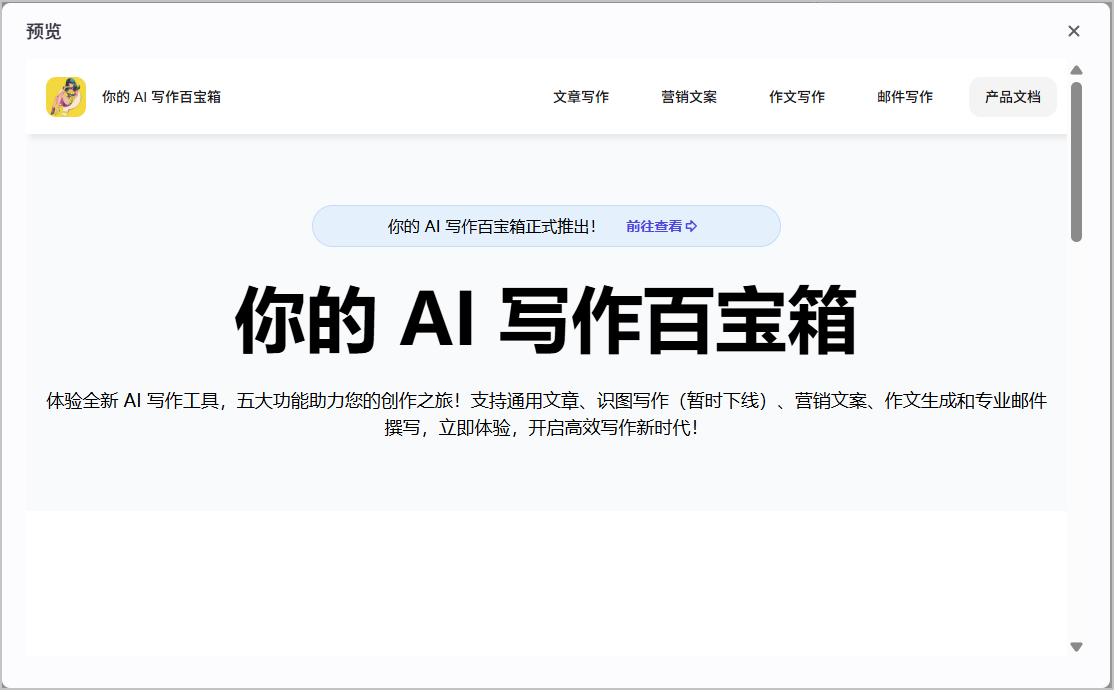The image size is (1114, 690).
Task: Click the blank white section under the hero
Action: click(x=546, y=583)
